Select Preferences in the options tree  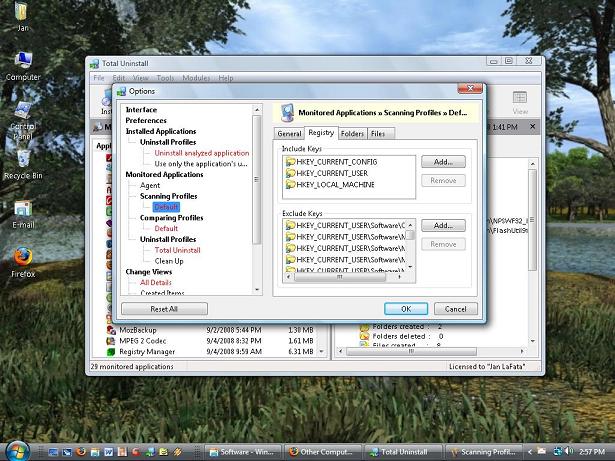[x=146, y=120]
